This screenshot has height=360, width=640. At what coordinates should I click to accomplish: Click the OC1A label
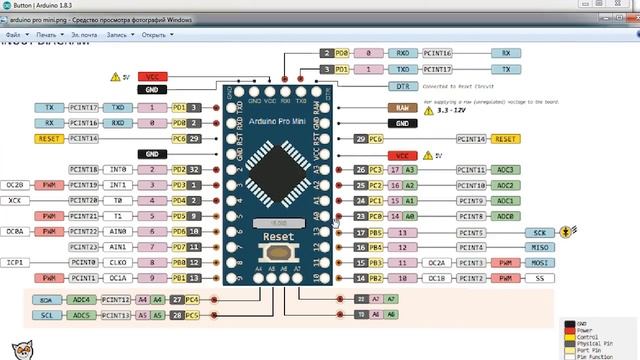118,278
